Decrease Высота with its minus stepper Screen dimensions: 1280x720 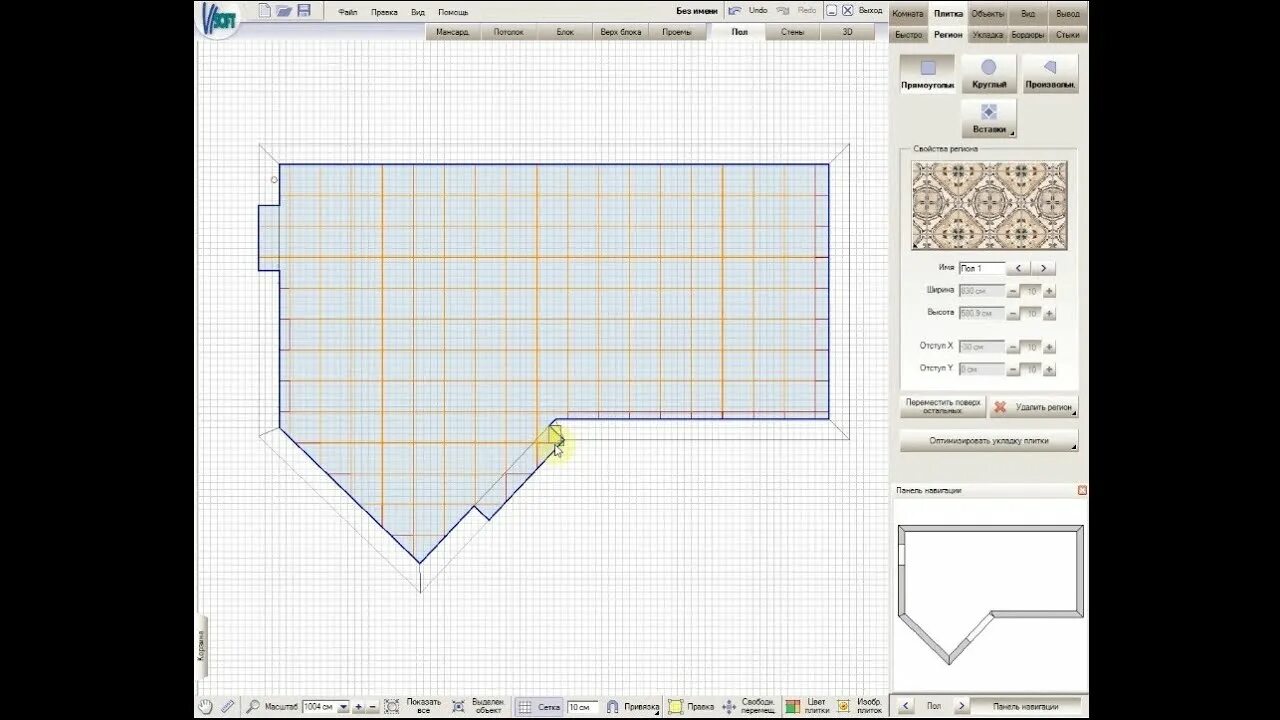point(1013,314)
